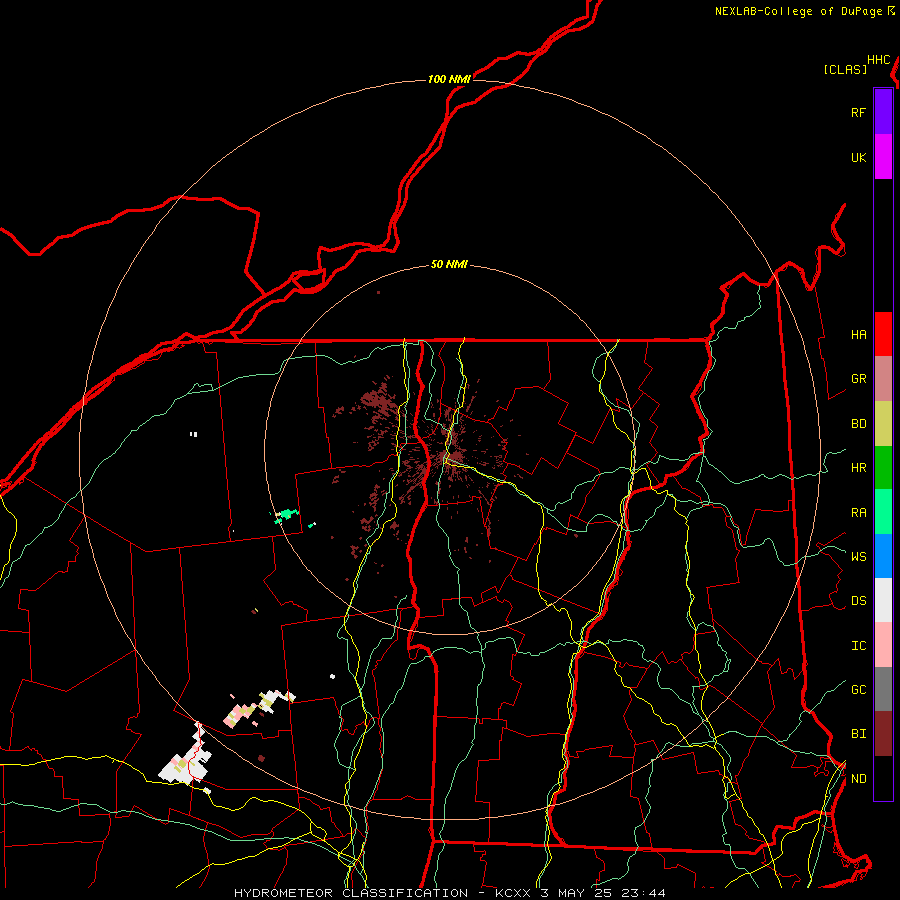The width and height of the screenshot is (900, 900).
Task: Click the 'WS' legend label
Action: pyautogui.click(x=858, y=556)
